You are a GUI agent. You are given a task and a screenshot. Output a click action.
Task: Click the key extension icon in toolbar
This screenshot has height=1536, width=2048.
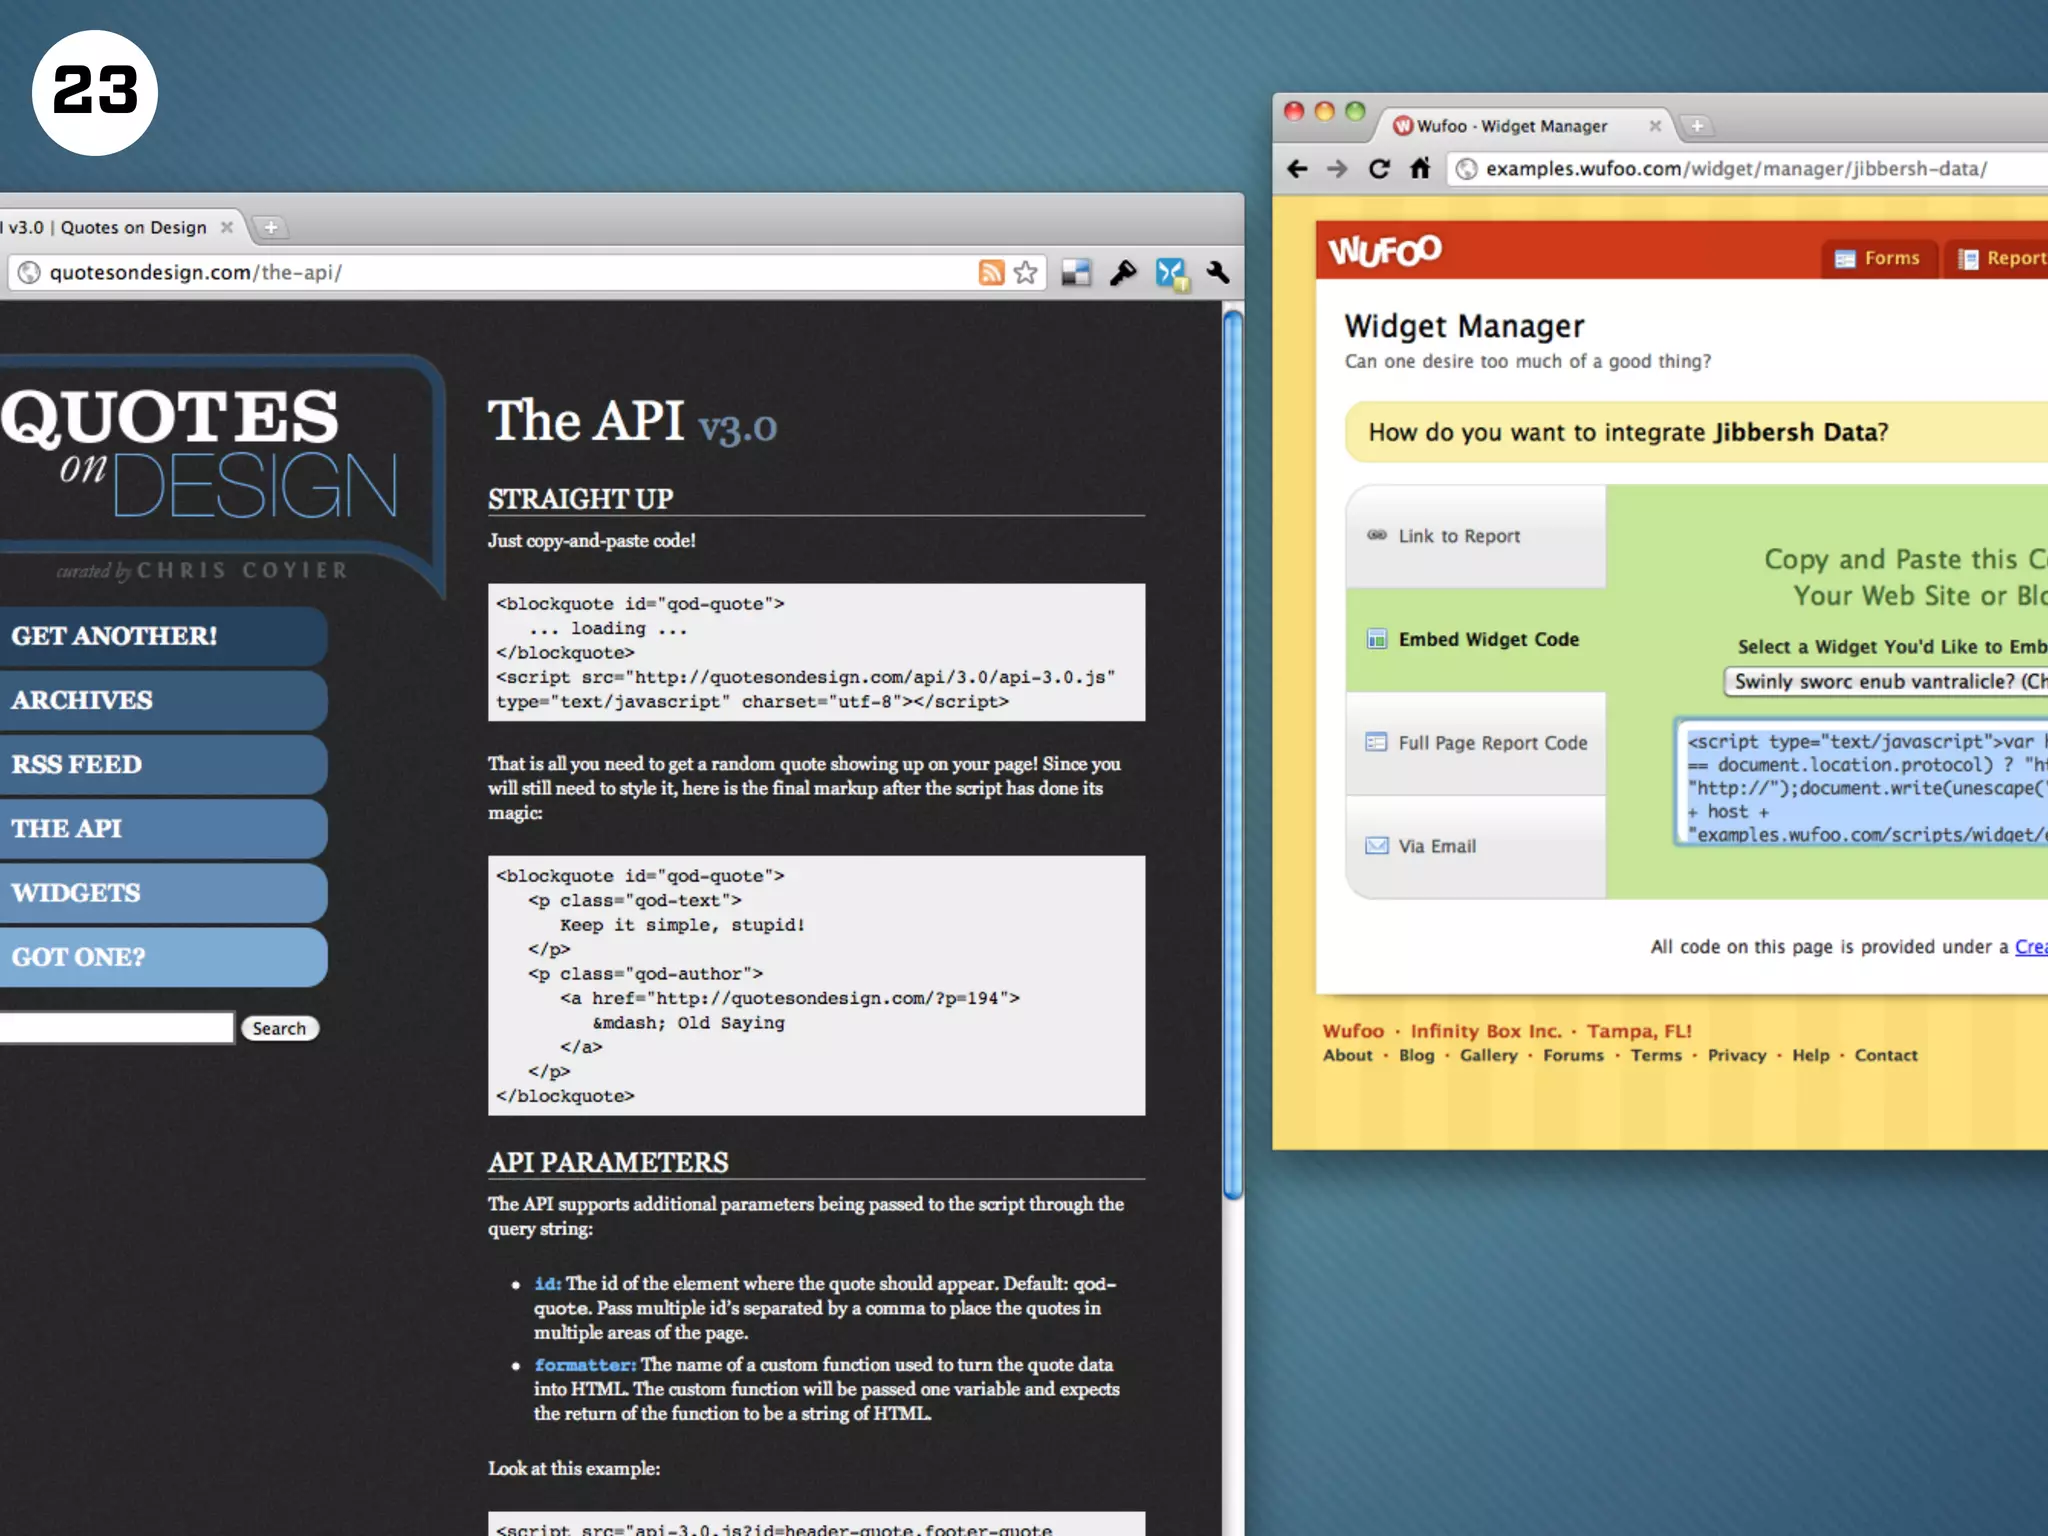[1122, 272]
